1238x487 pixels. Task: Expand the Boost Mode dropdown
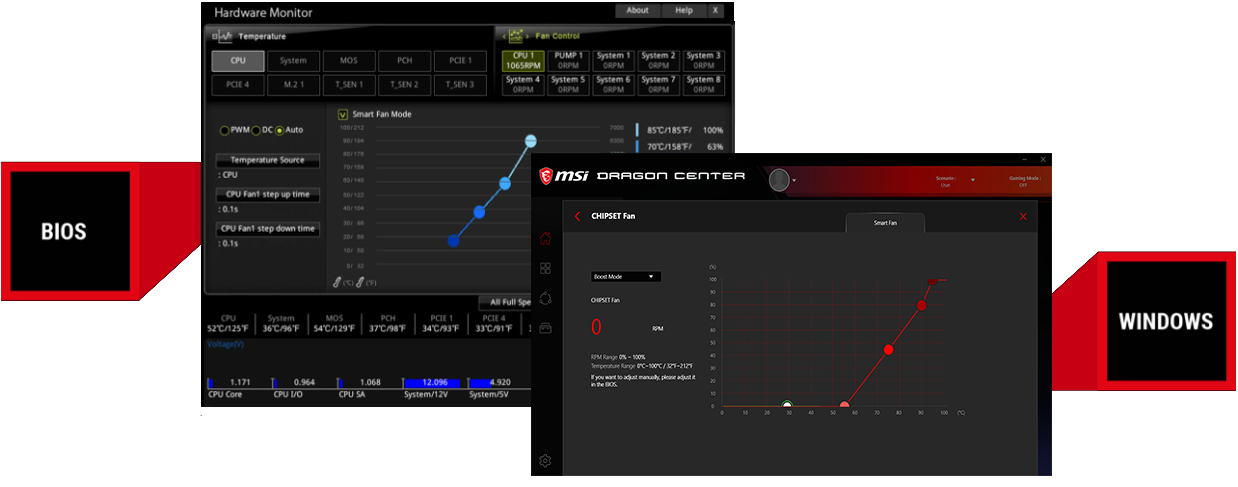coord(626,276)
